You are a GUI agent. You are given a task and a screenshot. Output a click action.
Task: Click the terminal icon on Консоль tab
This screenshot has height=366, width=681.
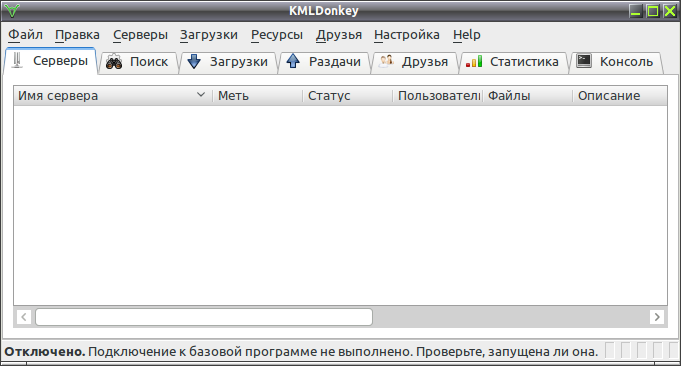click(584, 61)
